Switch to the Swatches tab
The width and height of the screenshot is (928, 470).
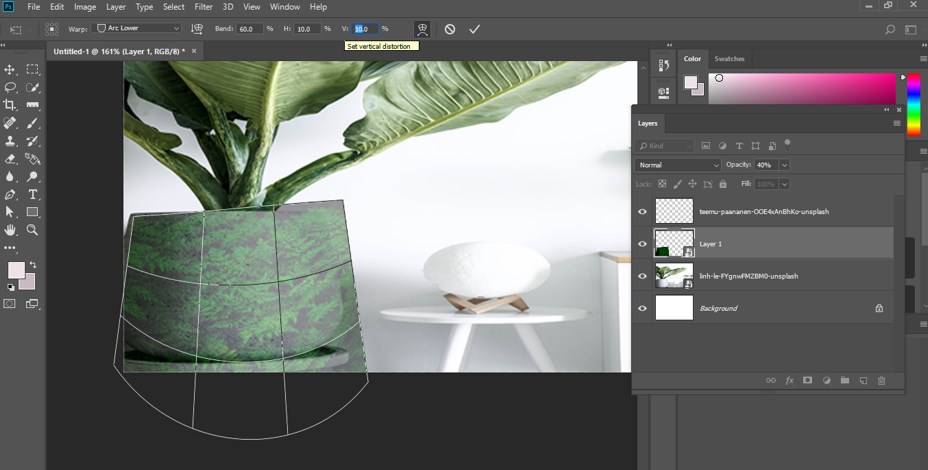pyautogui.click(x=729, y=59)
